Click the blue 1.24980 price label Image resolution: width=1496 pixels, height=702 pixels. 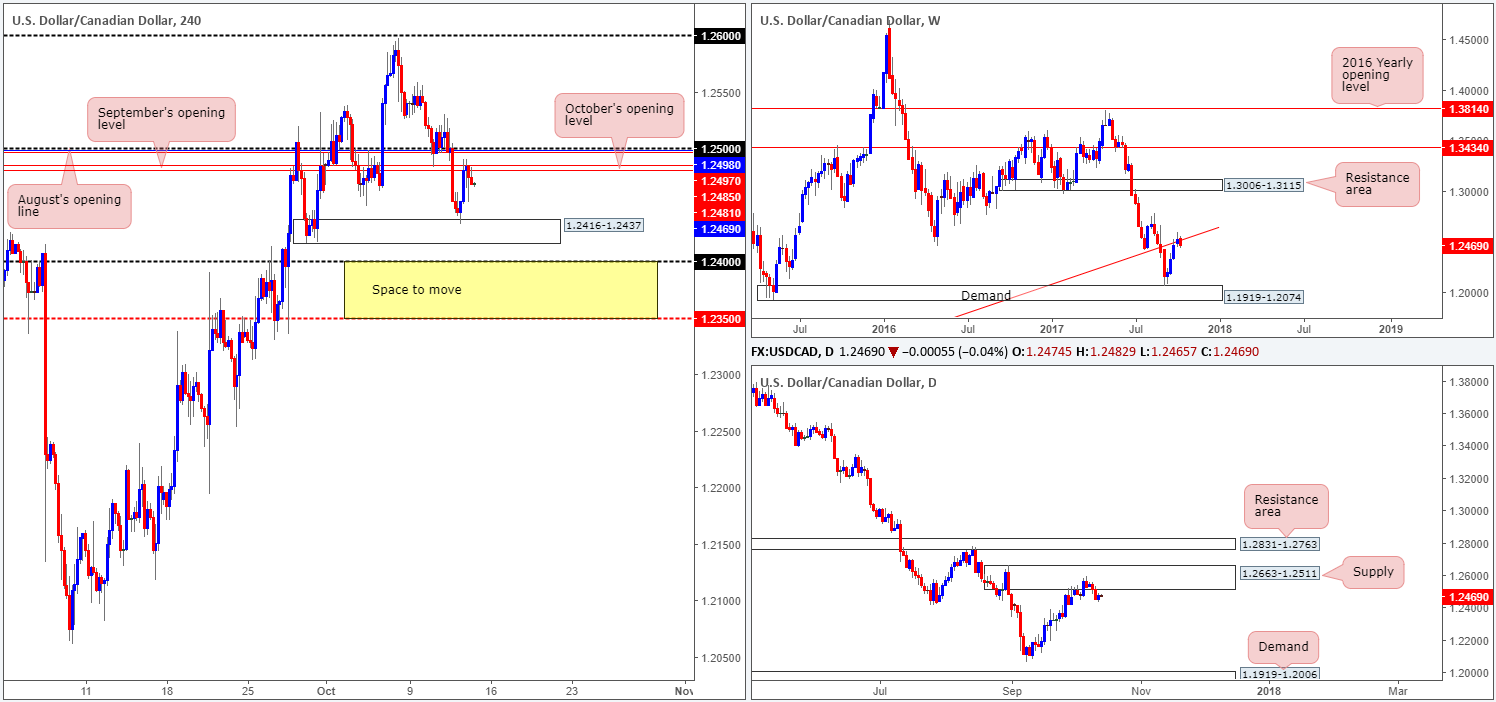coord(719,164)
